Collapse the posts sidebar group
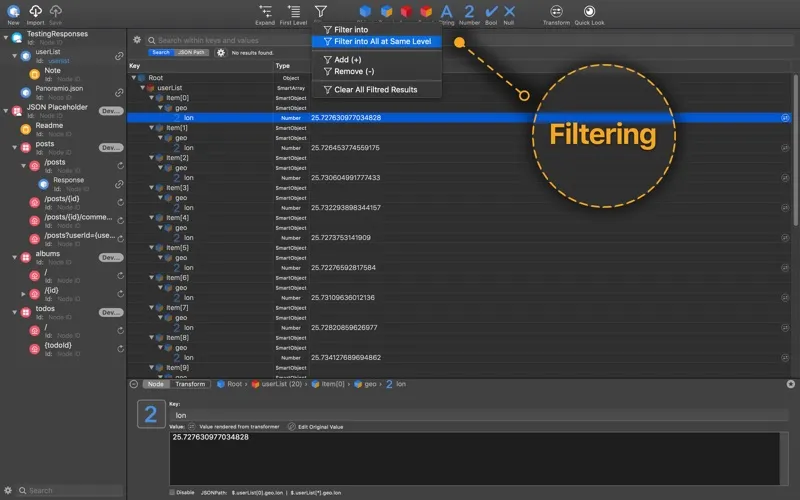The width and height of the screenshot is (800, 500). pyautogui.click(x=14, y=147)
